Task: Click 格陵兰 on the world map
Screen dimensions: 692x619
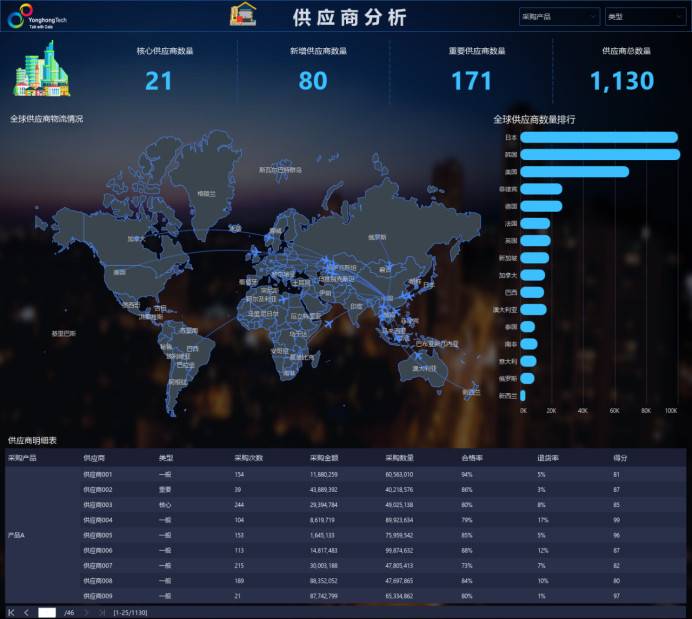Action: point(207,193)
